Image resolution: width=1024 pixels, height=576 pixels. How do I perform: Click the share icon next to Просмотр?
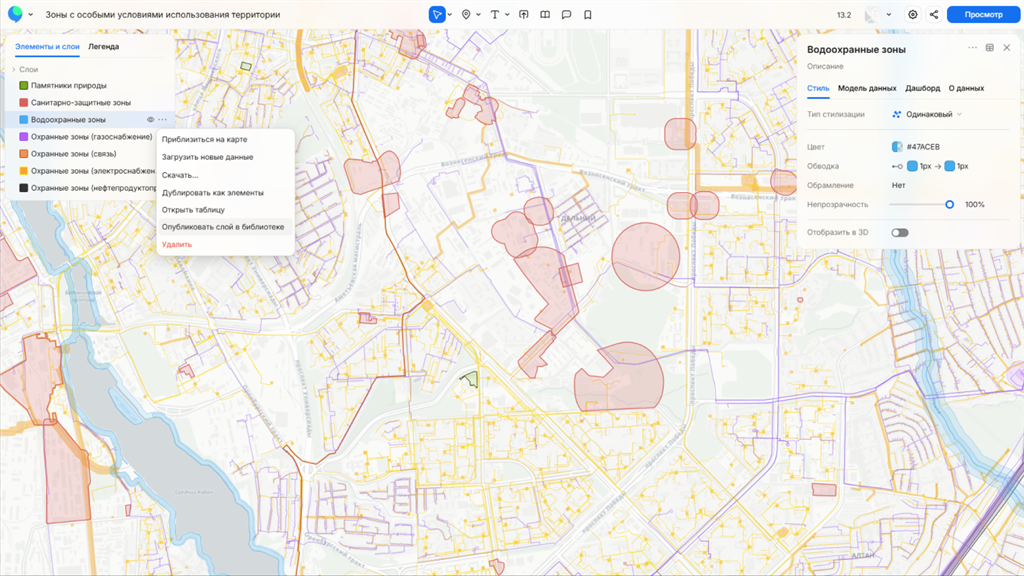(x=934, y=15)
